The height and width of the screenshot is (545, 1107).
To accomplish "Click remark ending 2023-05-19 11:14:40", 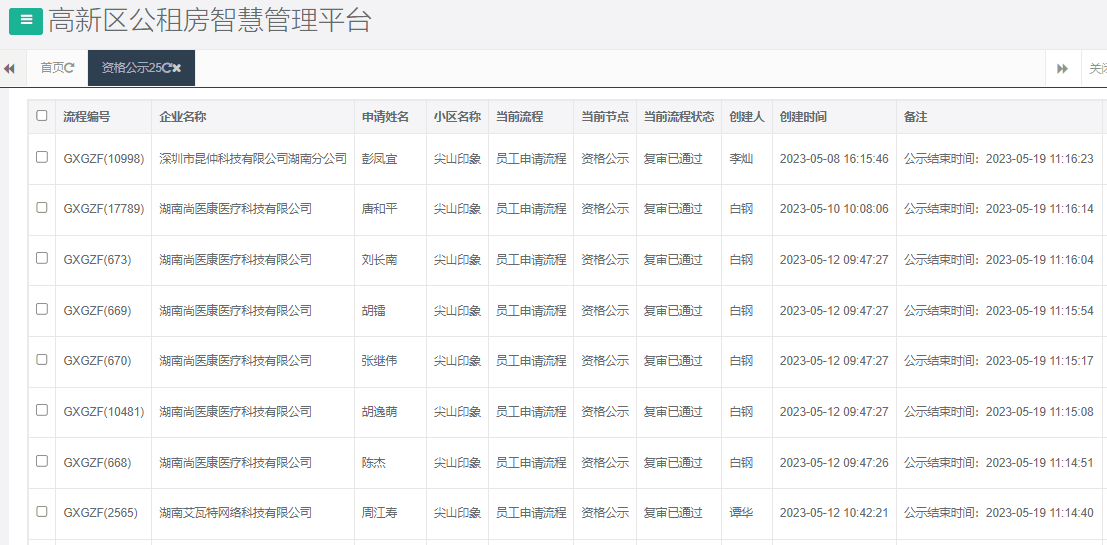I will tap(998, 513).
